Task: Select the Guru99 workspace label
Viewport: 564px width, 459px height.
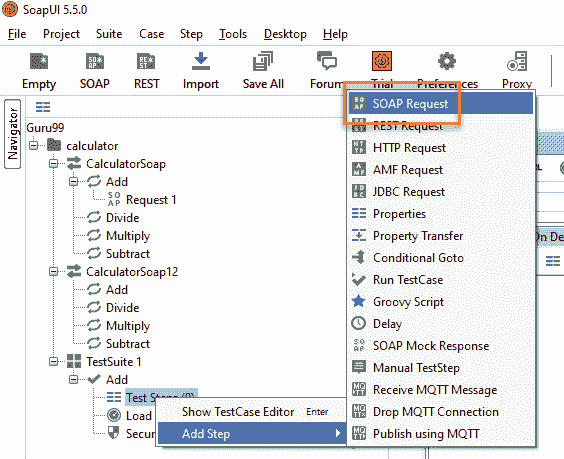Action: pyautogui.click(x=45, y=127)
